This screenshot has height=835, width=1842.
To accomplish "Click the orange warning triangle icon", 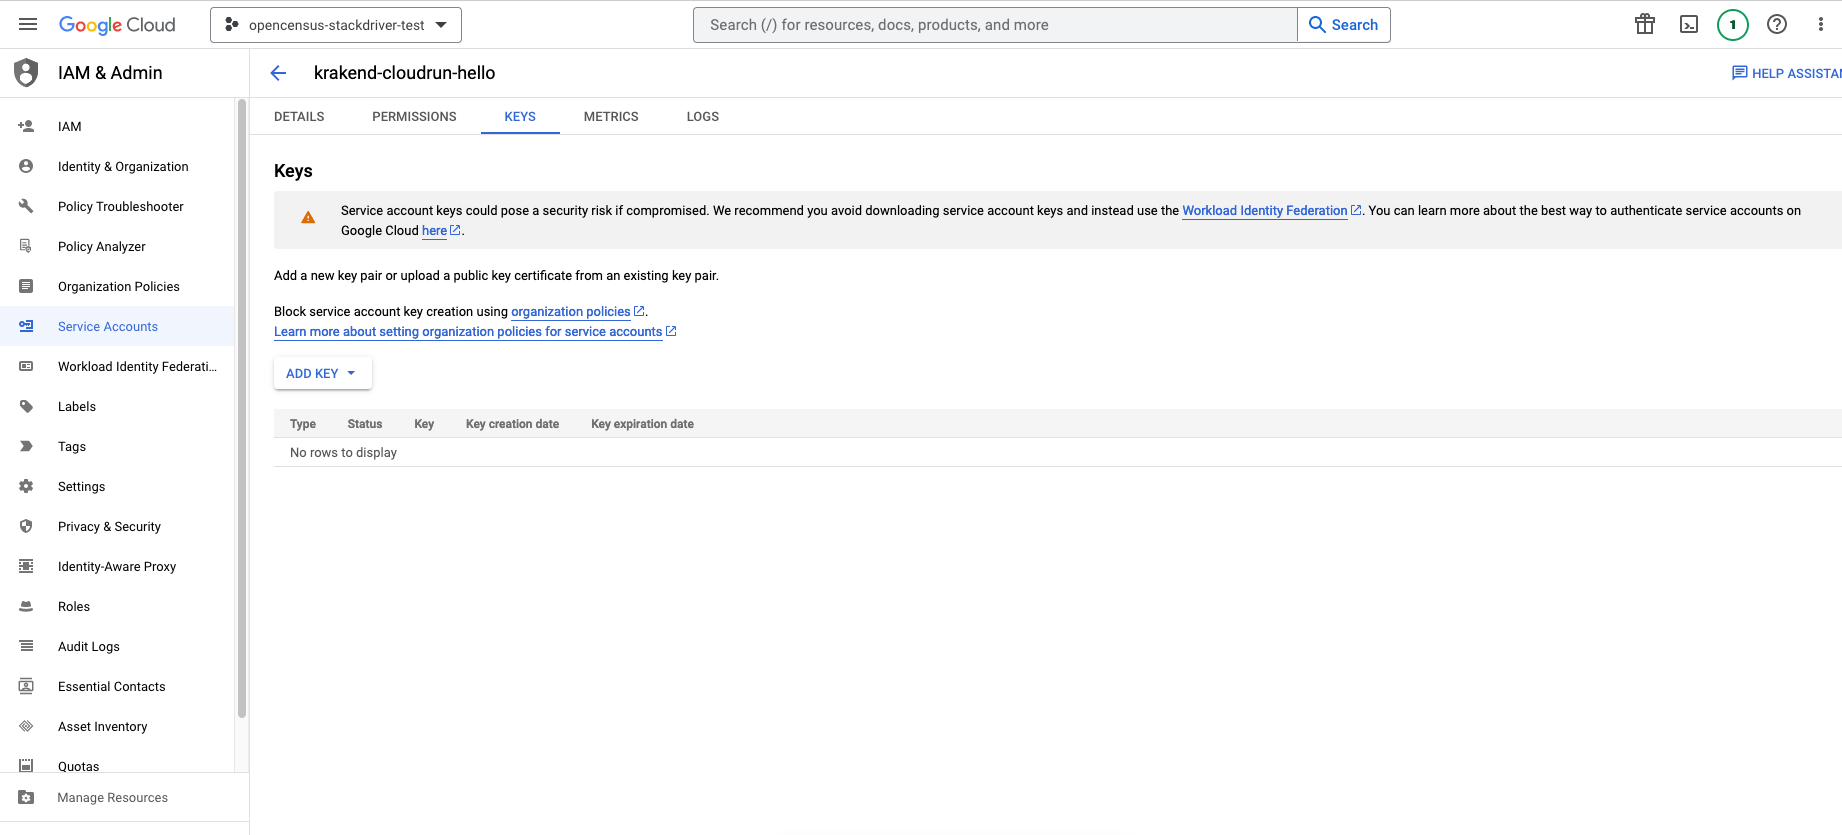I will (308, 217).
